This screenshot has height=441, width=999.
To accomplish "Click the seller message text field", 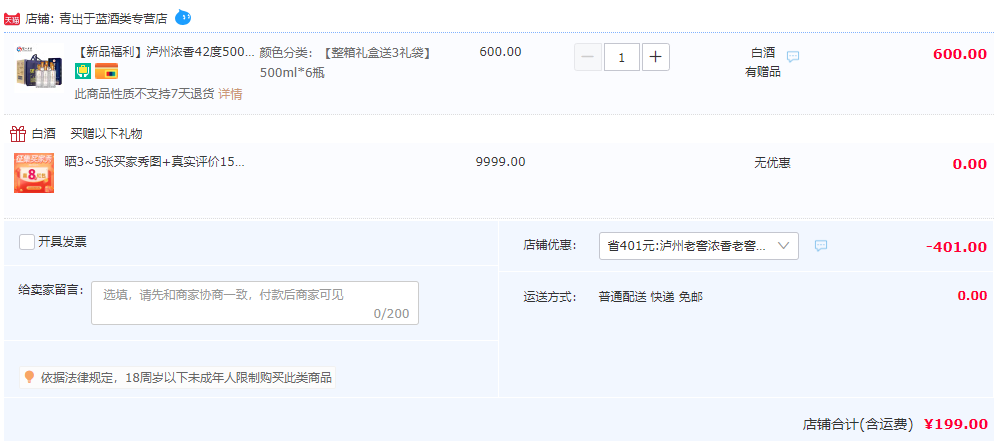I will (255, 303).
